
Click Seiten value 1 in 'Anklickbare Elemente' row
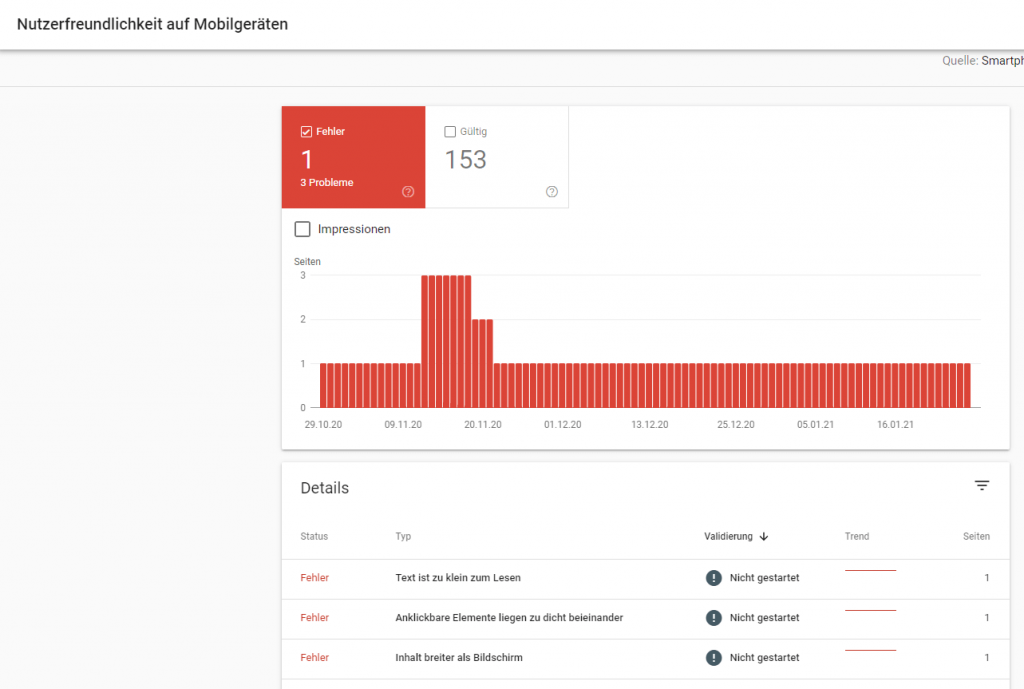[x=987, y=617]
